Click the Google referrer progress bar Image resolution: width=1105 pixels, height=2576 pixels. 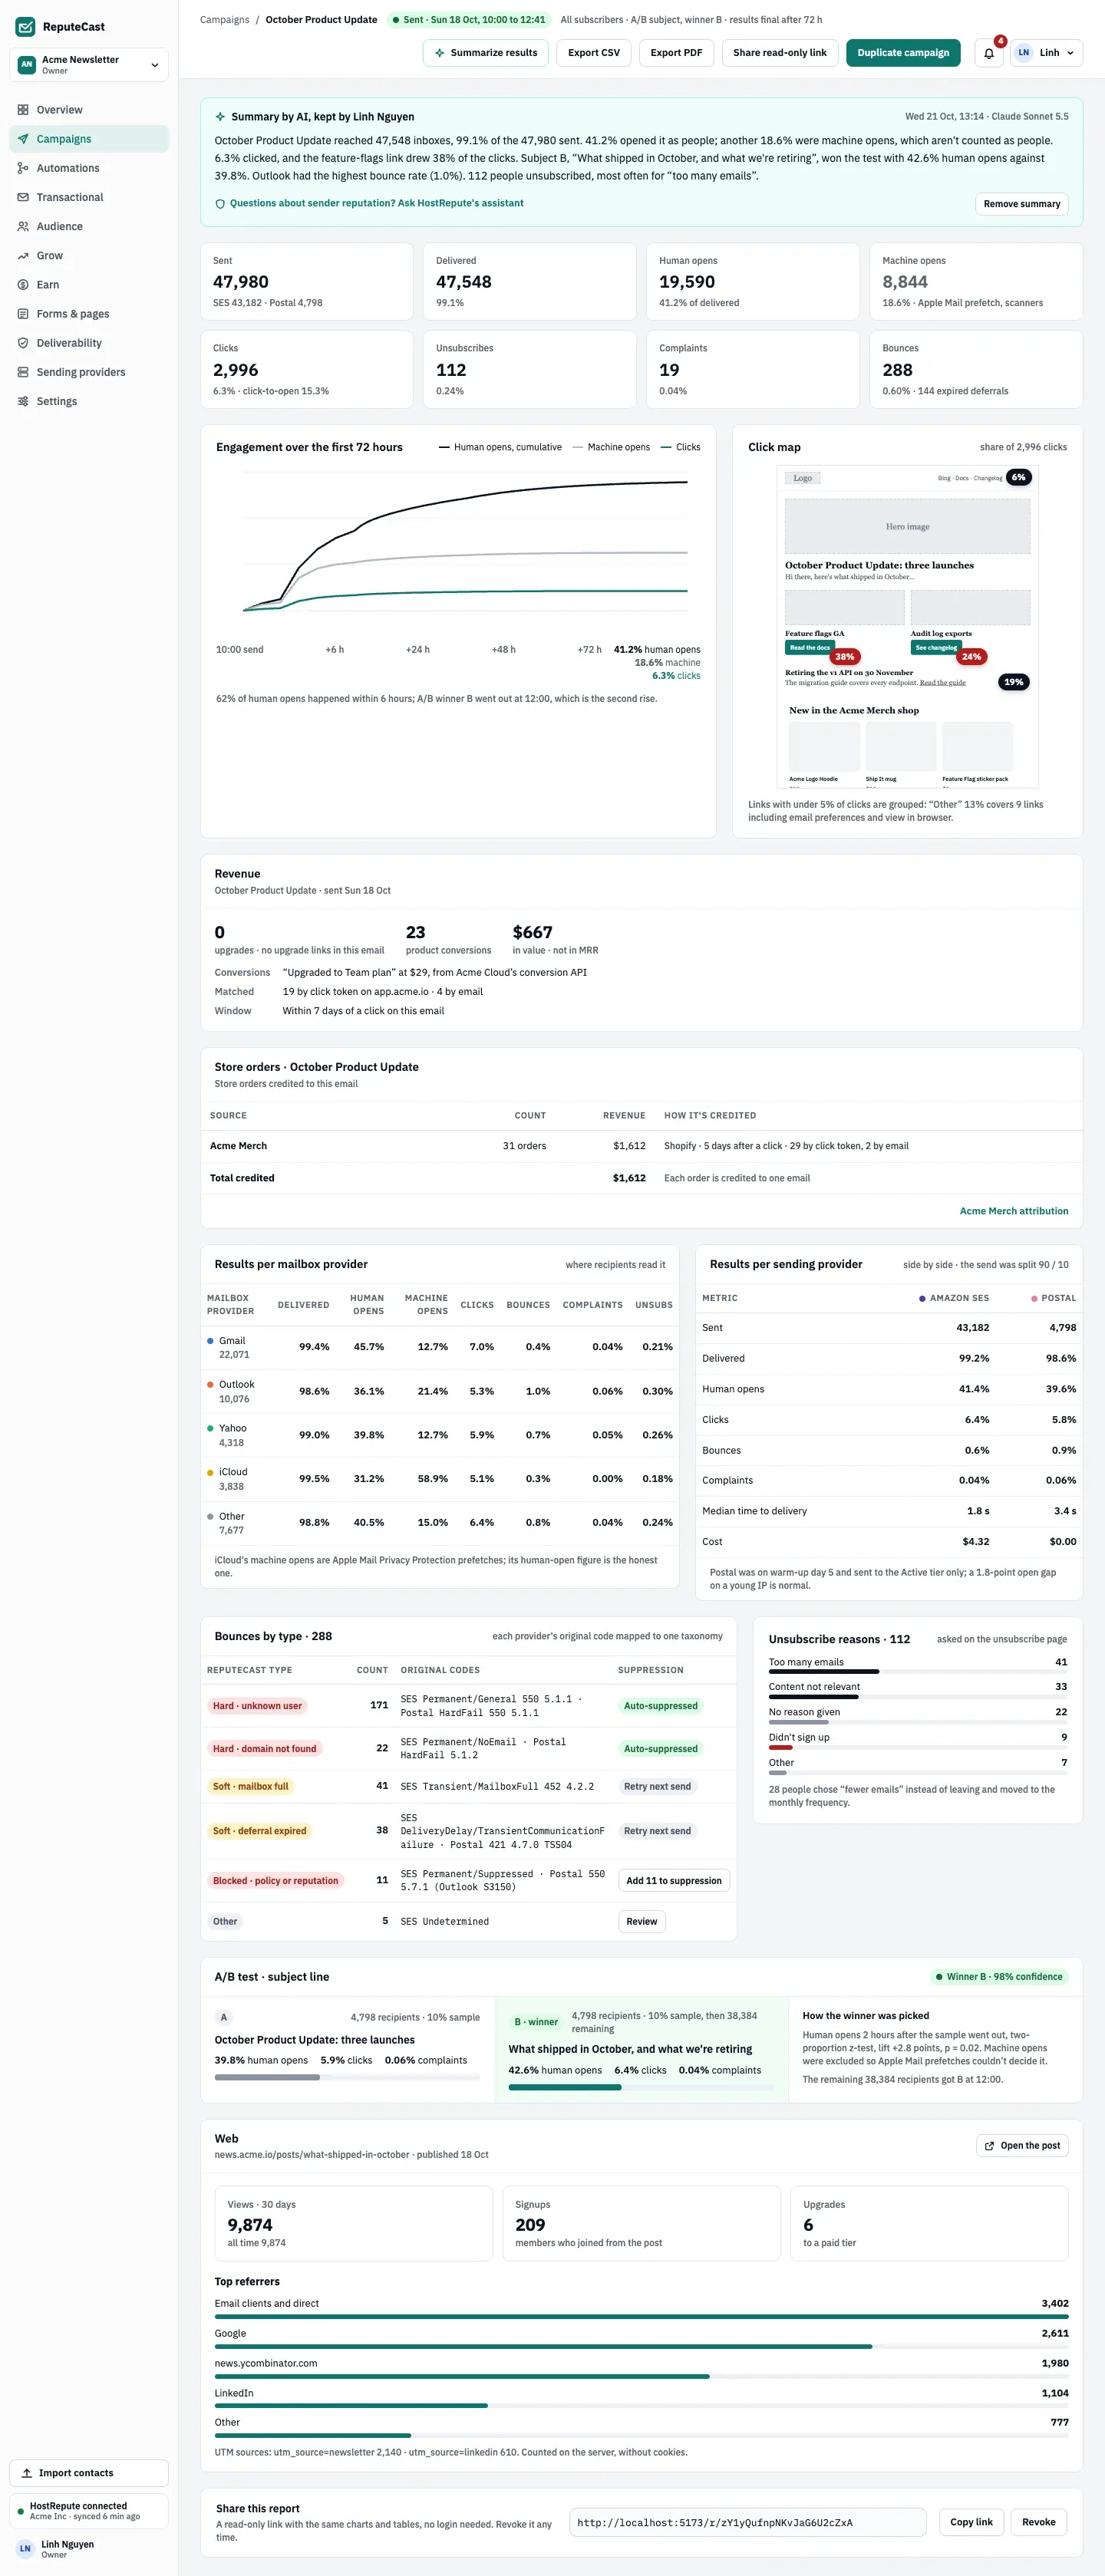point(641,2346)
